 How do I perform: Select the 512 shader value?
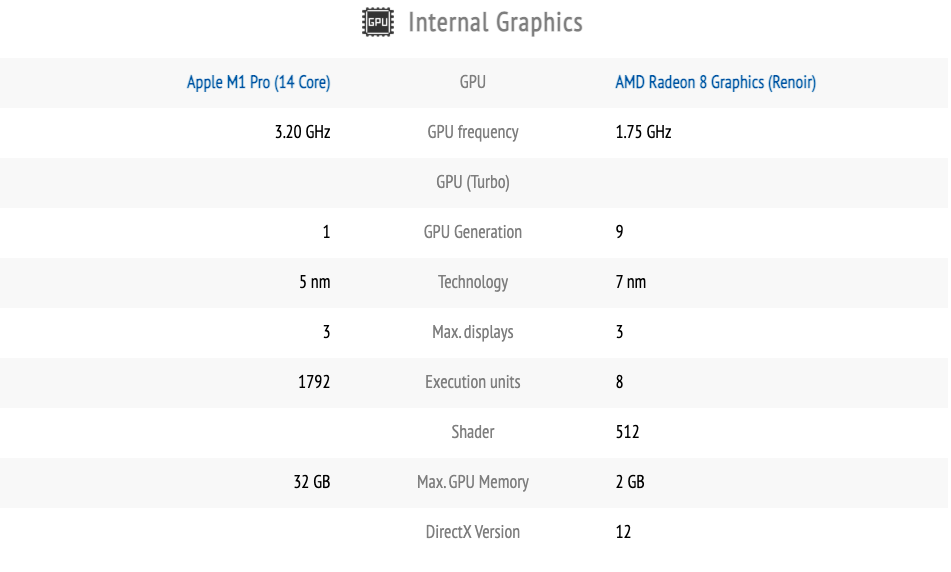click(627, 432)
